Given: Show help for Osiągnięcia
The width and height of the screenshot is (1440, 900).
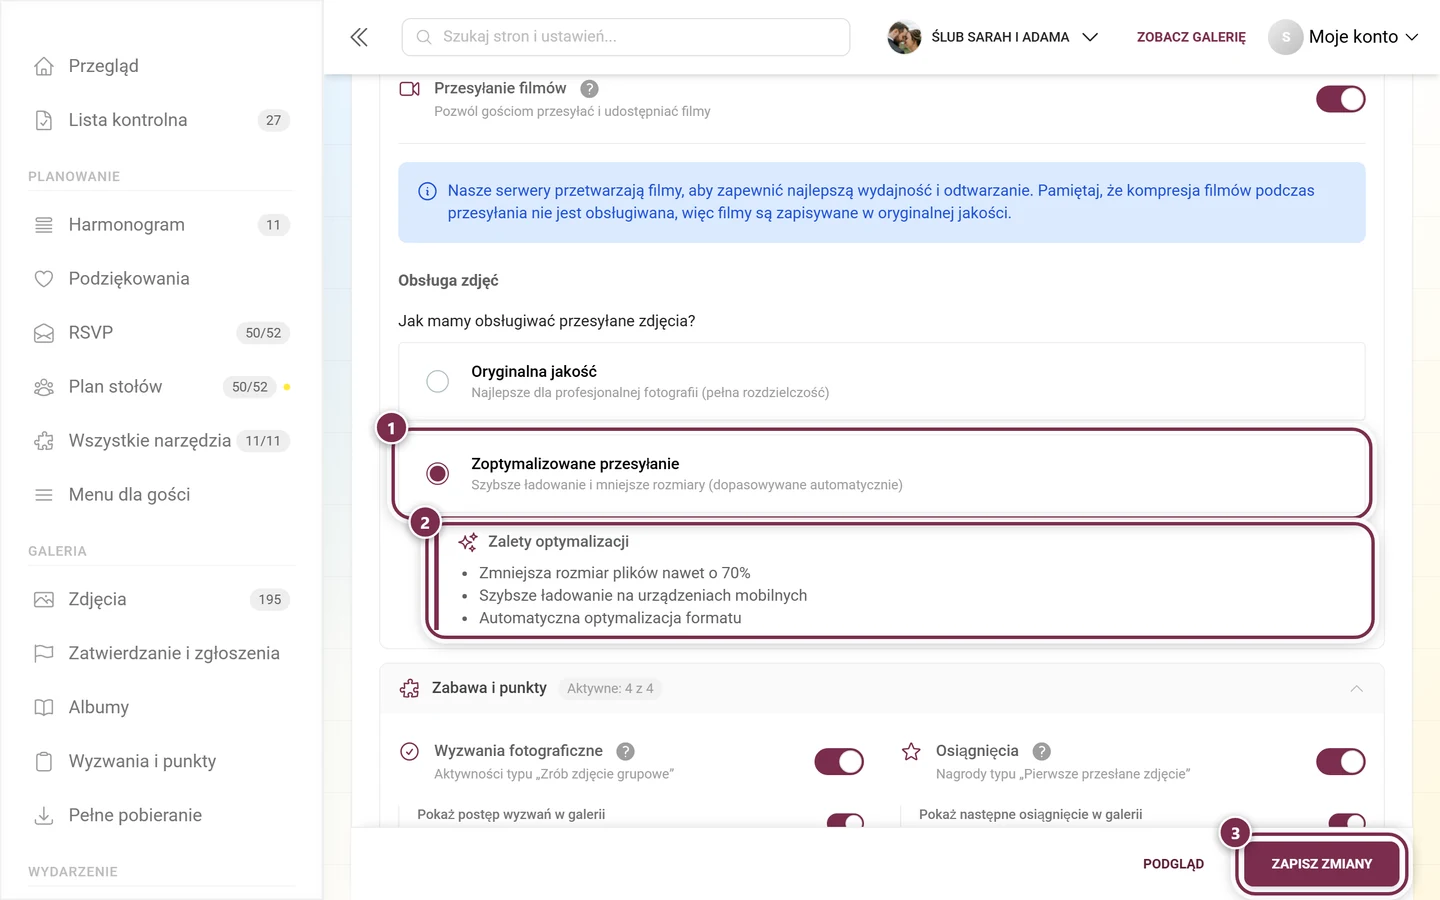Looking at the screenshot, I should click(x=1042, y=751).
